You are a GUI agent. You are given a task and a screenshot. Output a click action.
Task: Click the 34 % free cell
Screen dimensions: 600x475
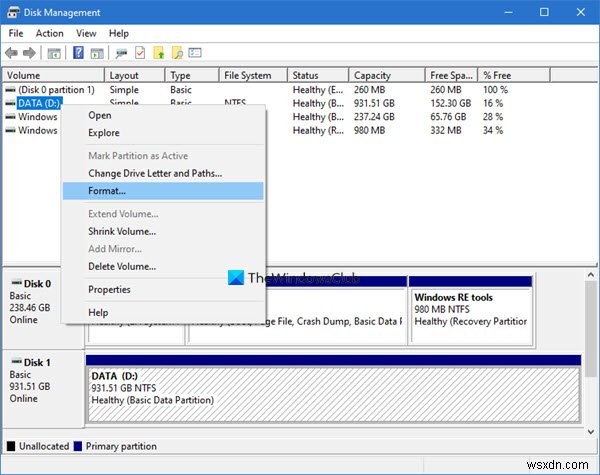click(x=493, y=131)
